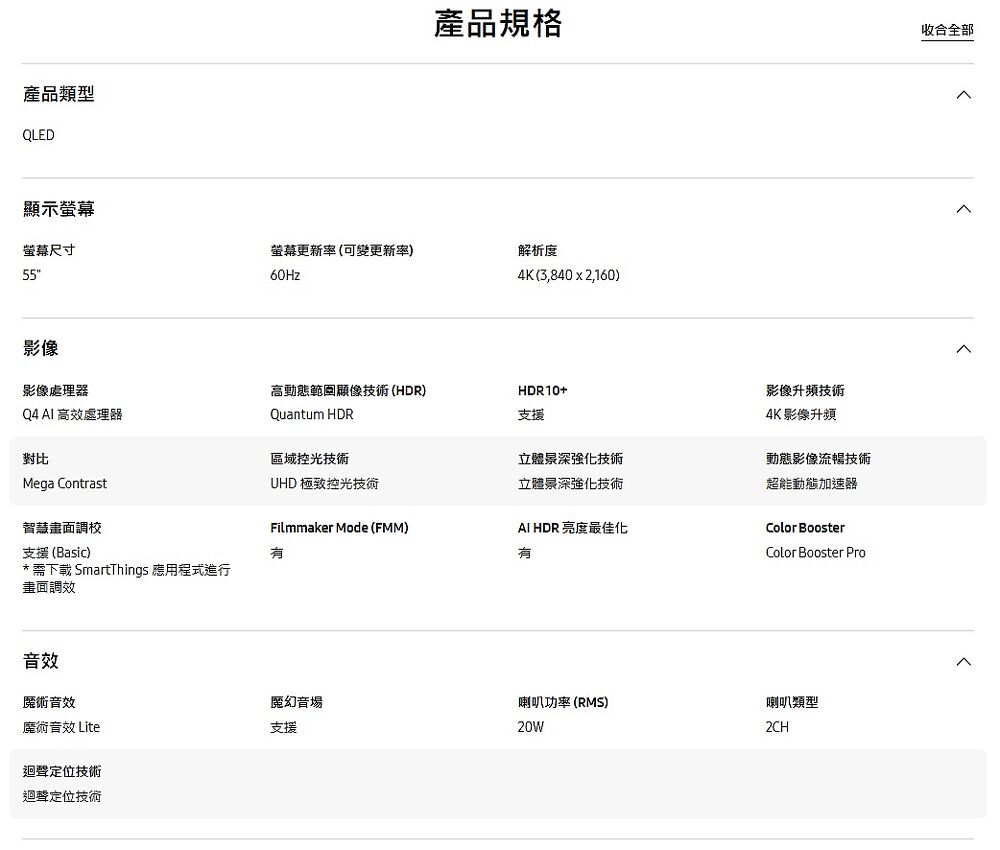Select 支援 under HDR10+
1000x850 pixels.
point(531,414)
